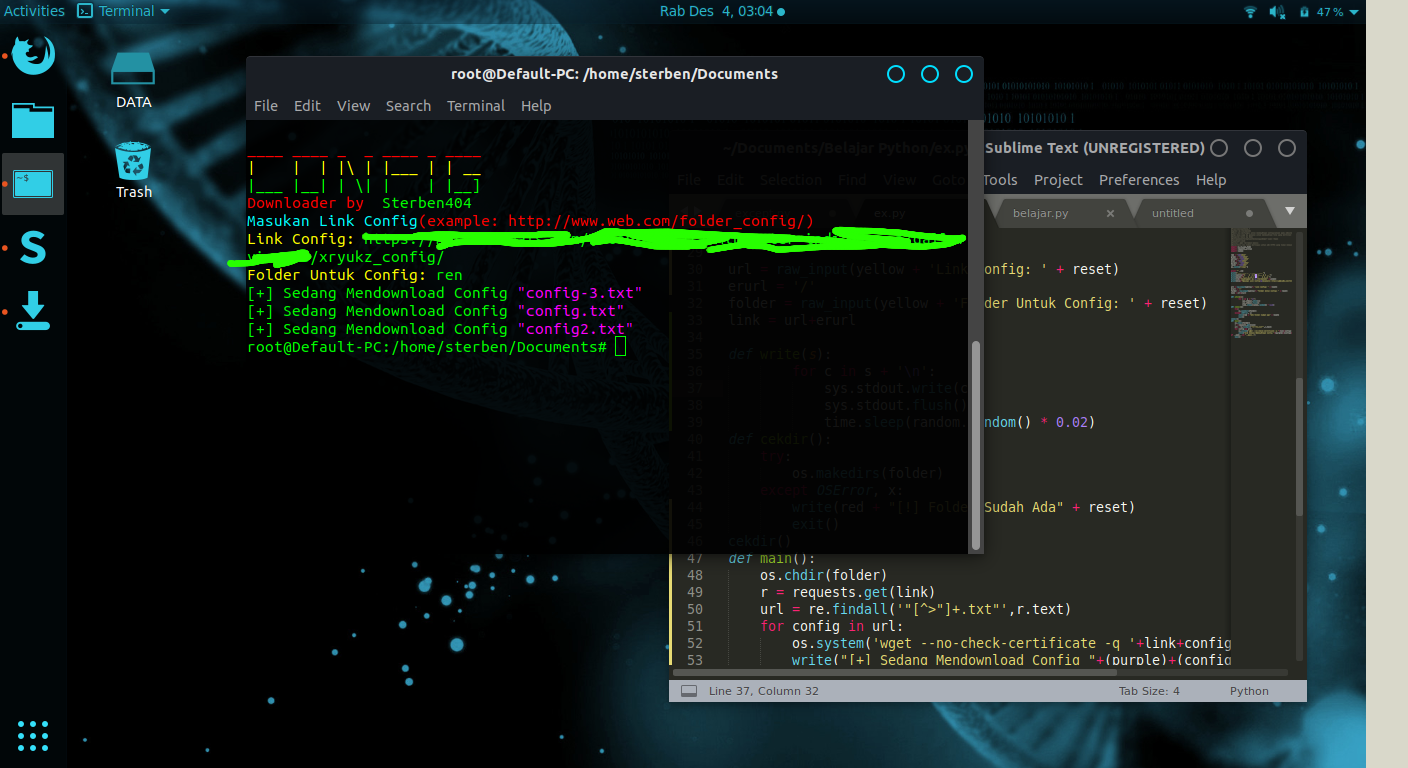Select the DATA drive desktop icon
This screenshot has width=1408, height=768.
point(133,80)
